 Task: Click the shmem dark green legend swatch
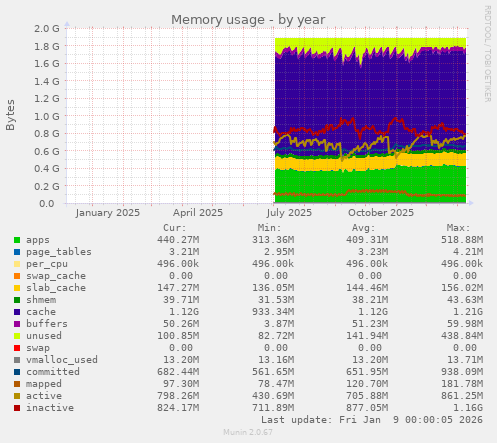click(17, 300)
